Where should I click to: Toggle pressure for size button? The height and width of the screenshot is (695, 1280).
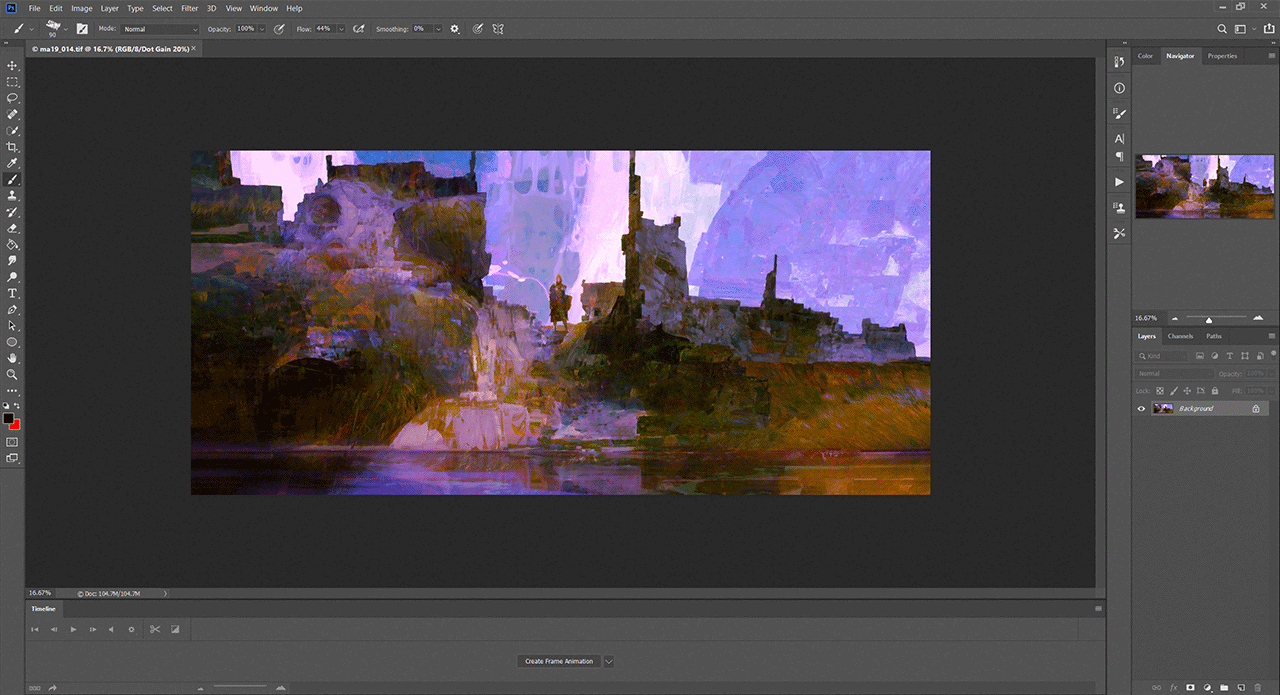point(478,29)
